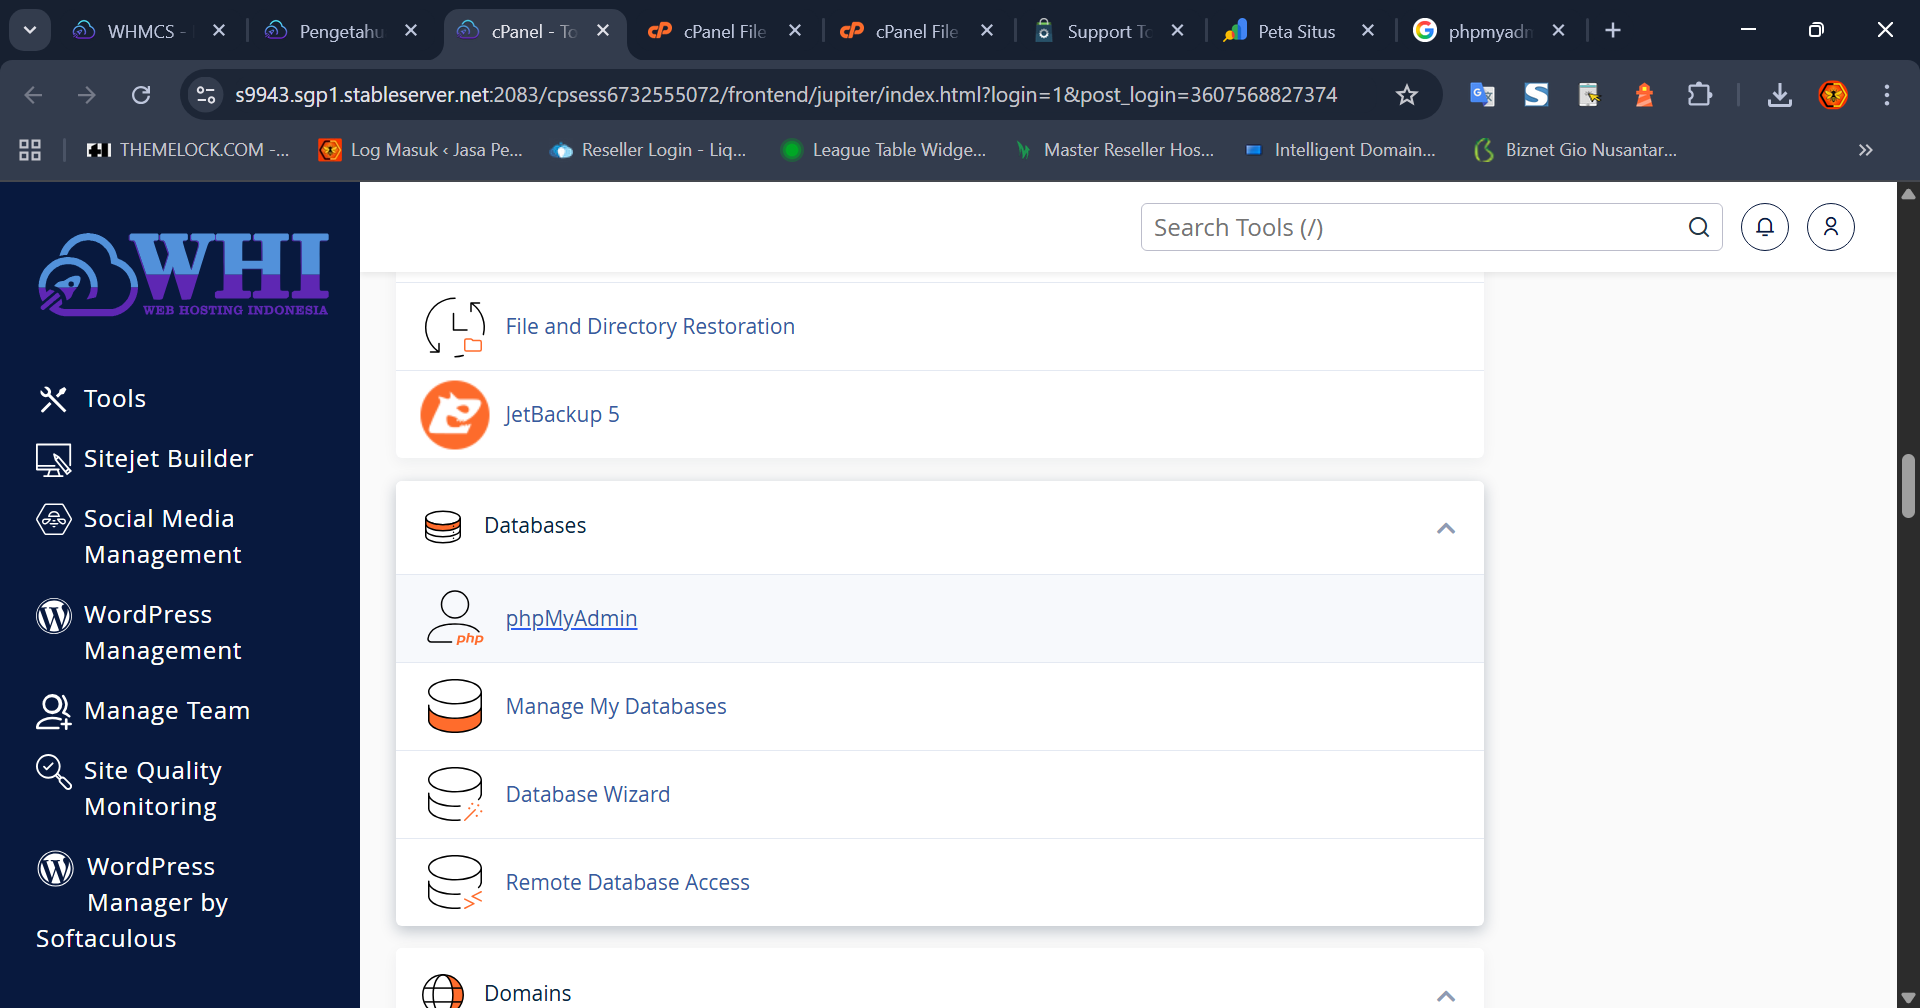Bookmark this page with the star

(x=1406, y=94)
